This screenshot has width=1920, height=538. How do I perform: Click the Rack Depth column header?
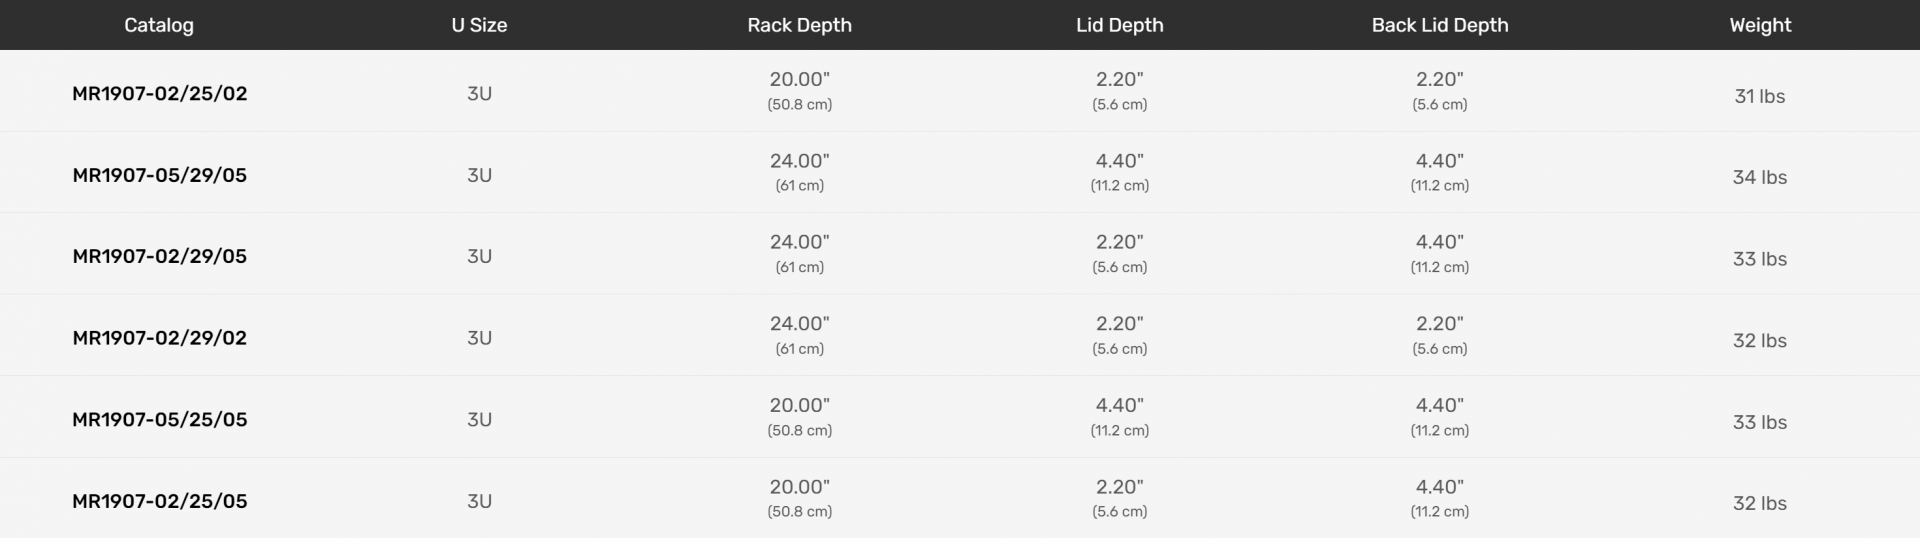pos(799,25)
